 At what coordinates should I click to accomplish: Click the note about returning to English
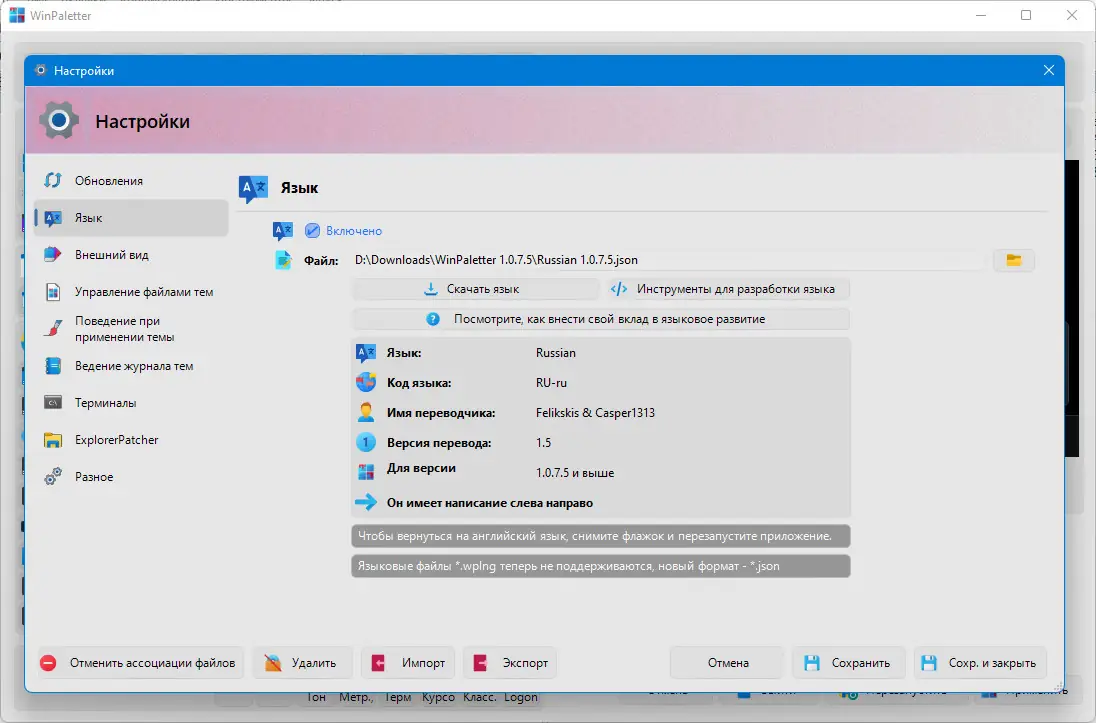[x=600, y=536]
